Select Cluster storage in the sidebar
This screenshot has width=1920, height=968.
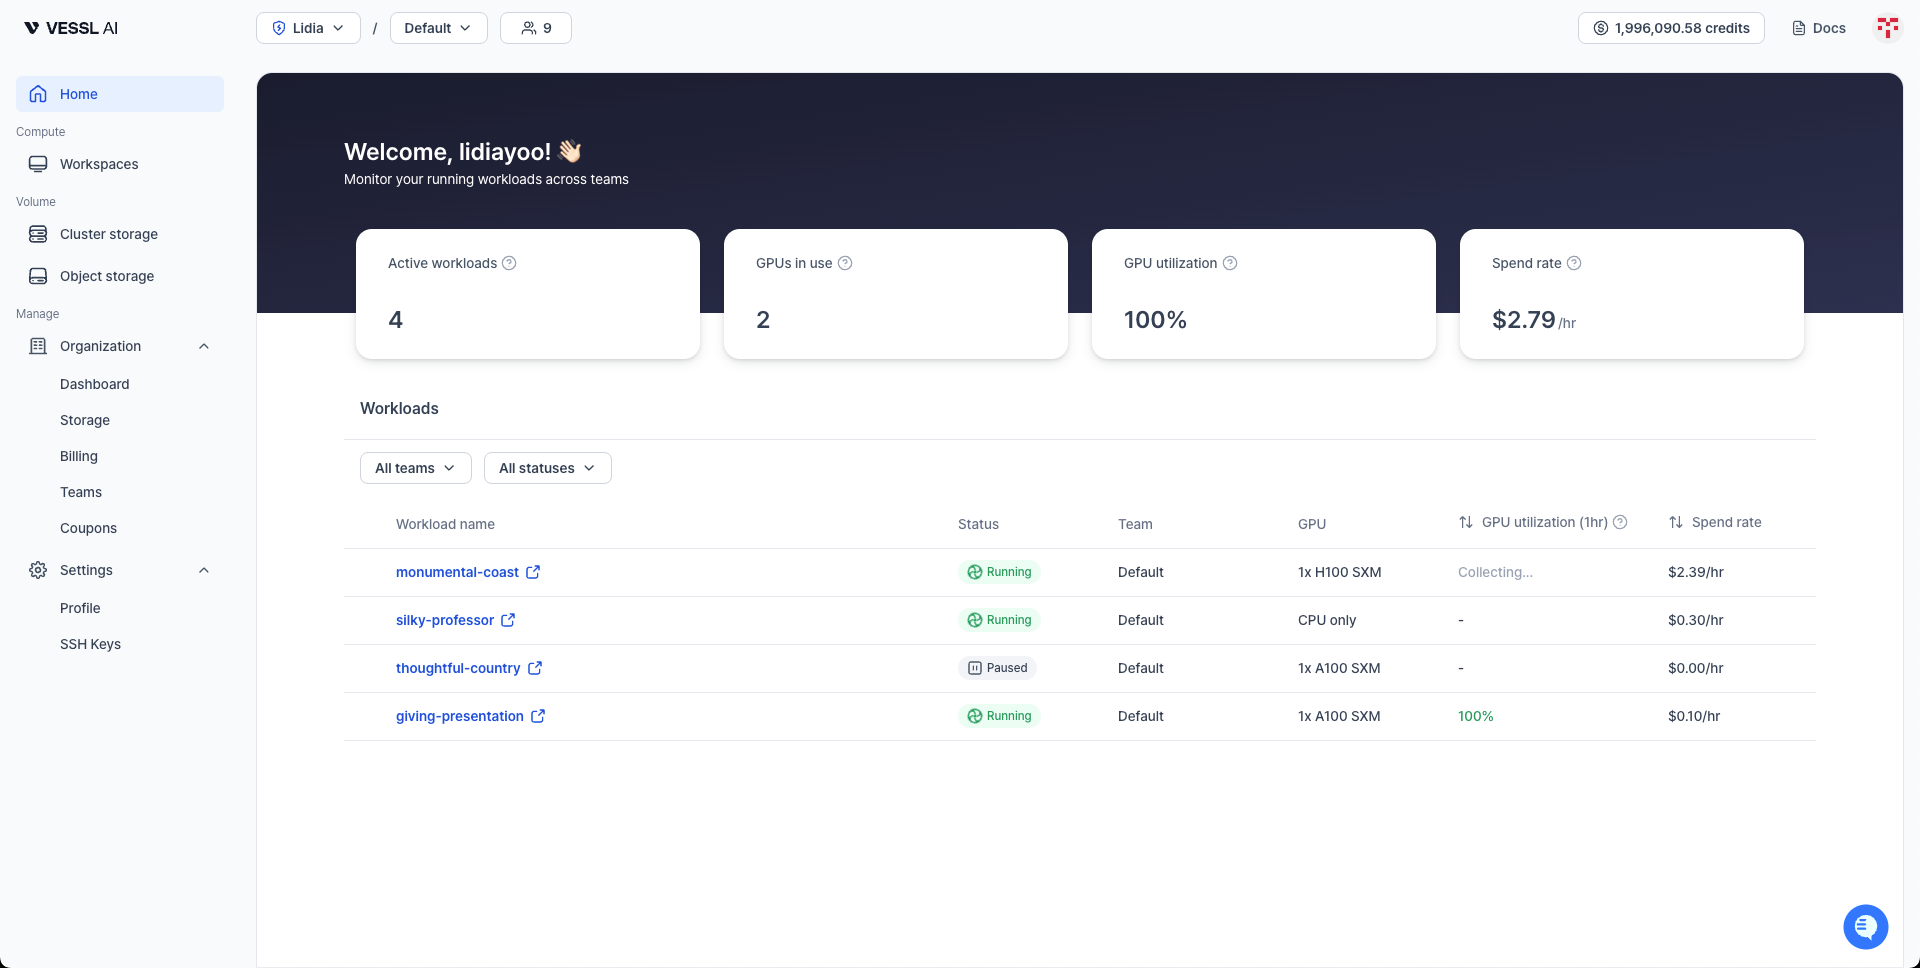tap(107, 234)
